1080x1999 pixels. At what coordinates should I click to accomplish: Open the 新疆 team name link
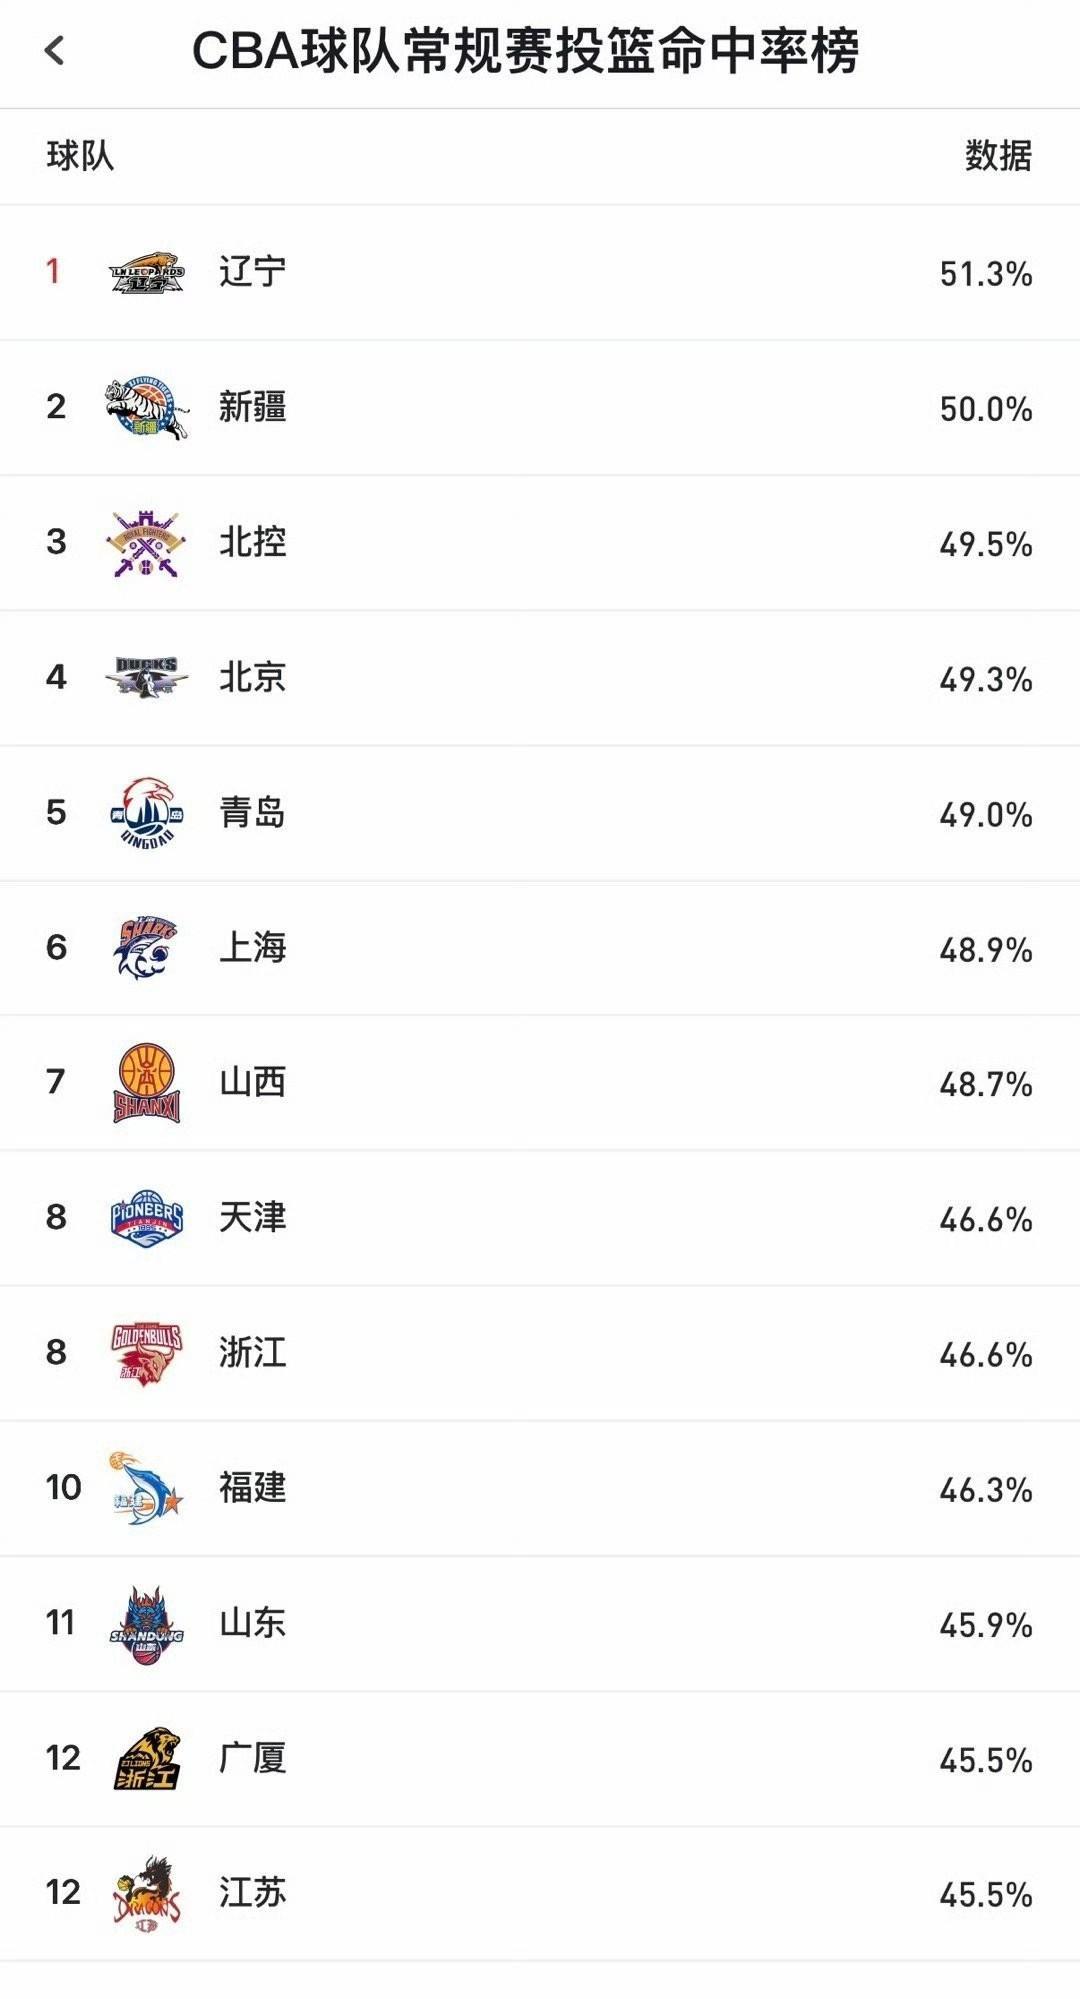(x=253, y=407)
